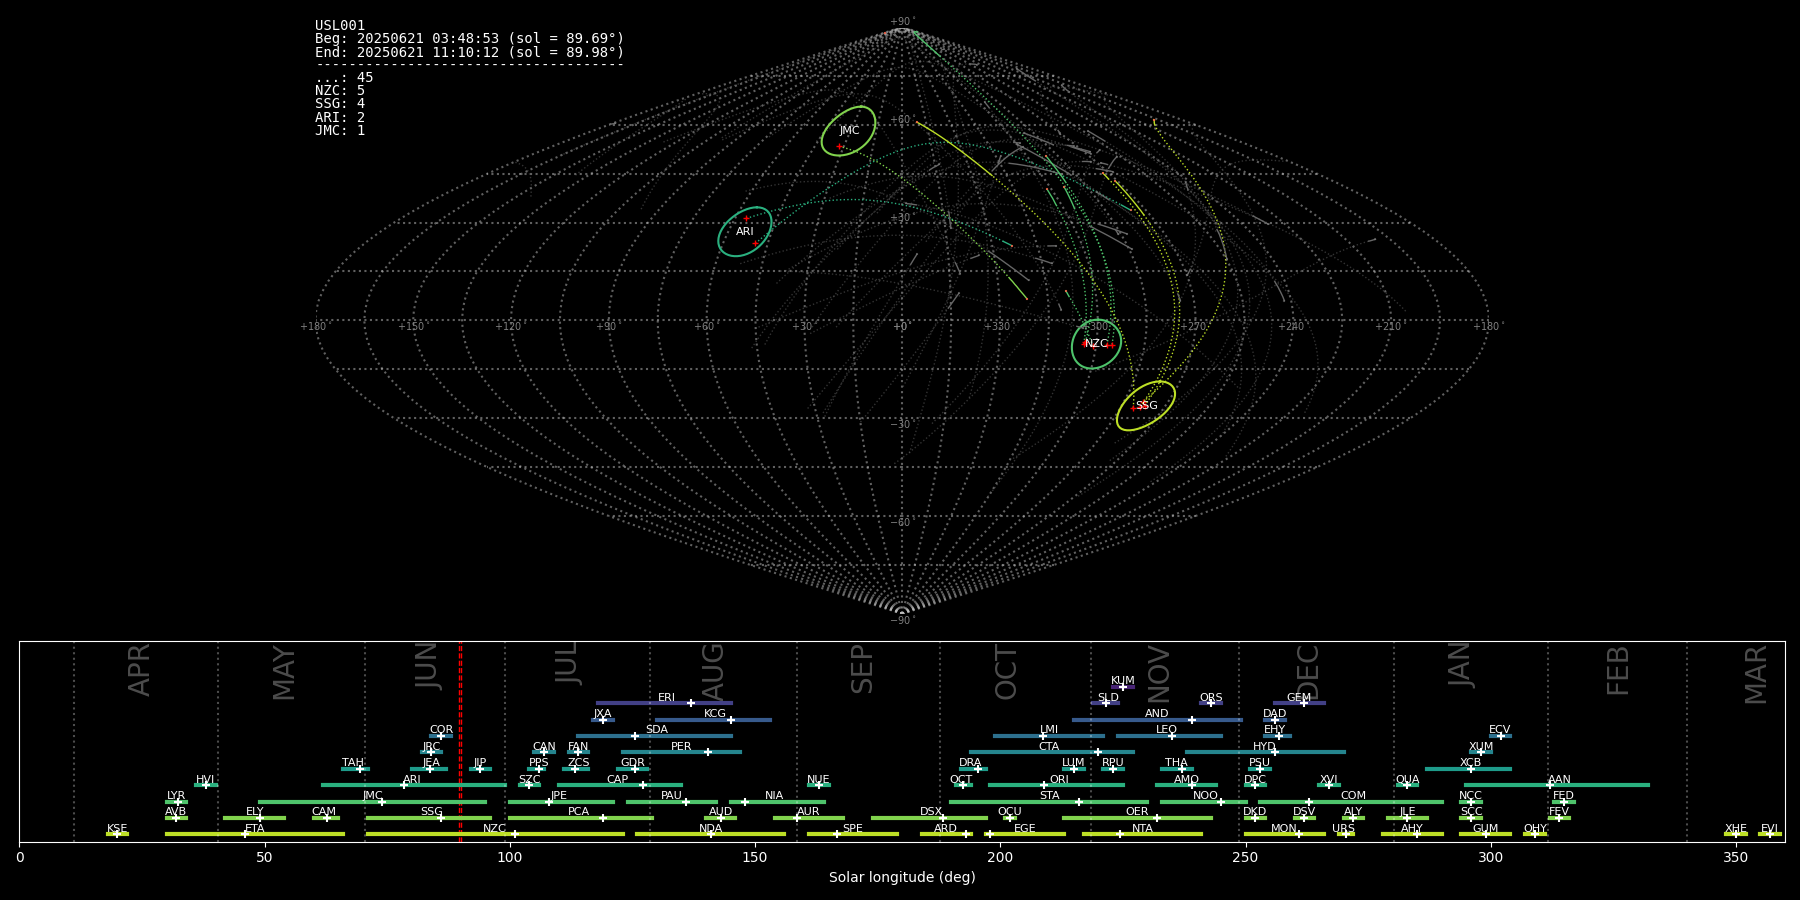The height and width of the screenshot is (900, 1800).
Task: Click the +120 longitude label on sky map
Action: click(508, 326)
